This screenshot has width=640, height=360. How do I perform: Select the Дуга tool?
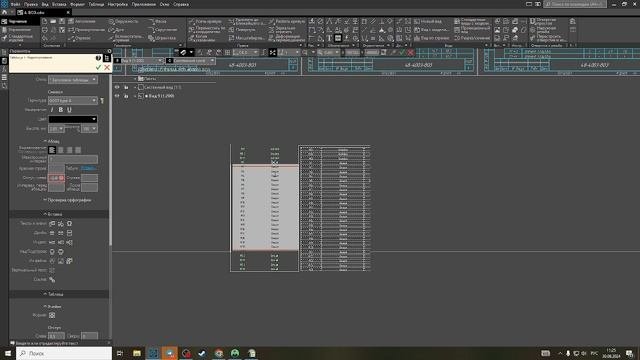(116, 30)
